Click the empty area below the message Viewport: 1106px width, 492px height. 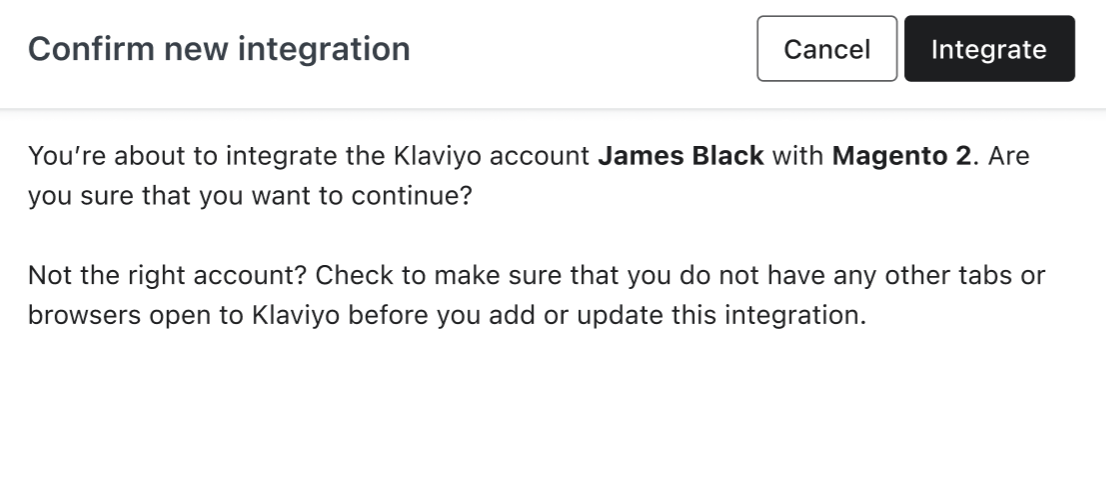click(552, 420)
